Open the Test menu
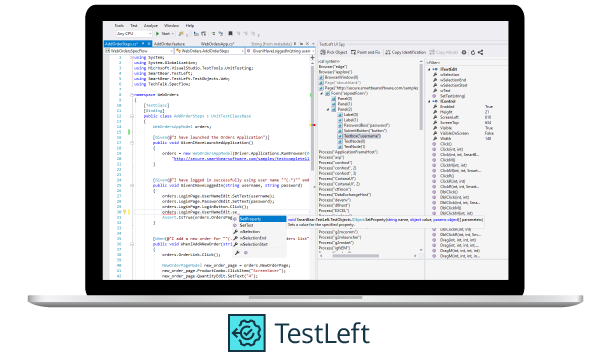 point(133,26)
